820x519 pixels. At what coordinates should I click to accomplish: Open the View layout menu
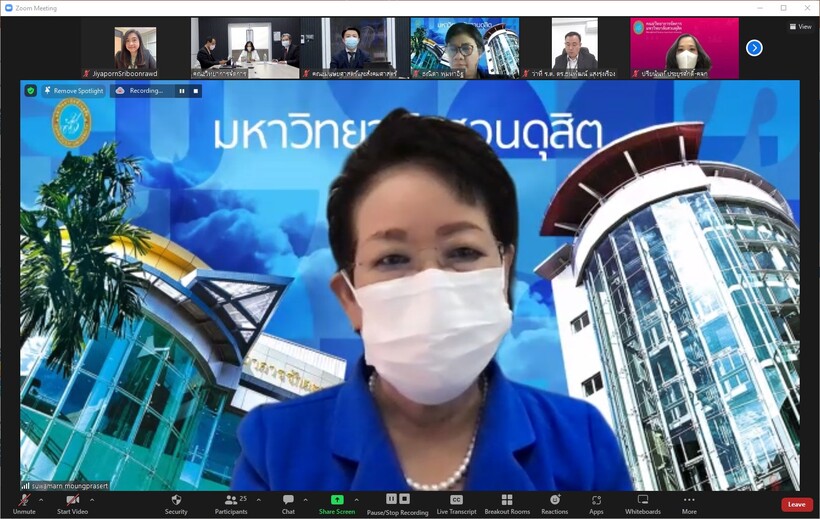pyautogui.click(x=800, y=27)
